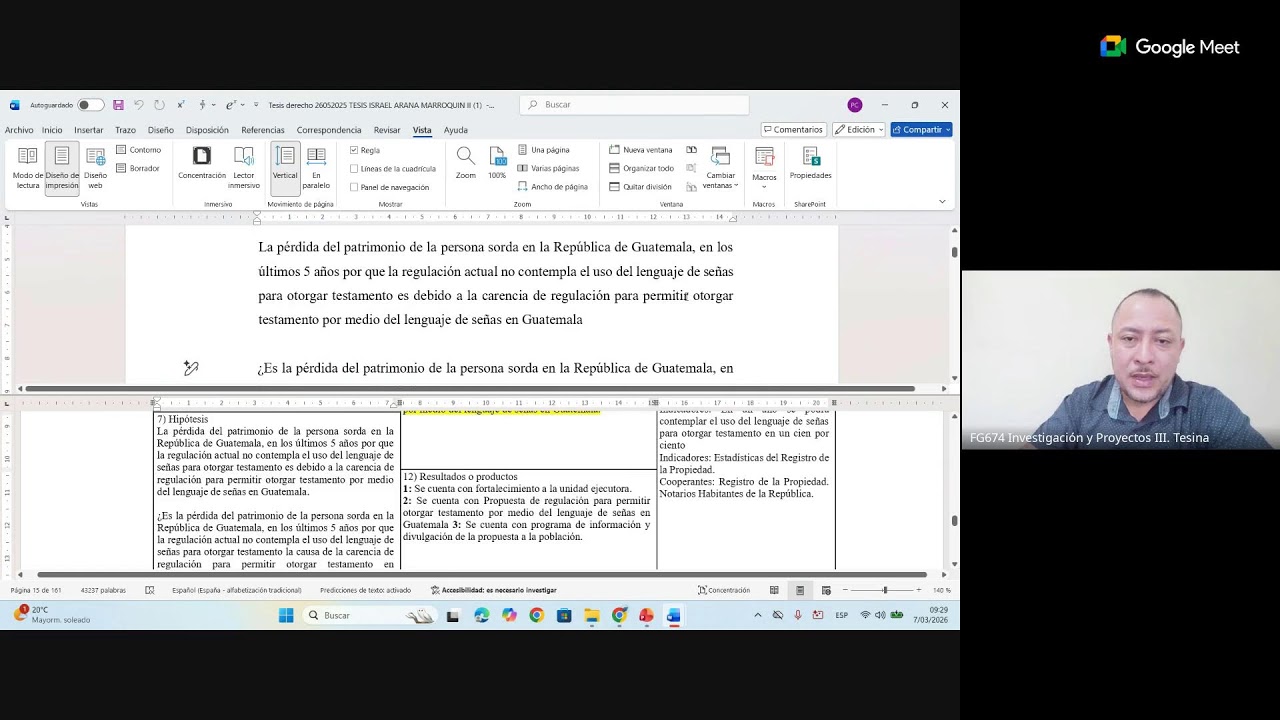Select En paralelo page movement
Screen dimensions: 1280x720
click(x=316, y=168)
